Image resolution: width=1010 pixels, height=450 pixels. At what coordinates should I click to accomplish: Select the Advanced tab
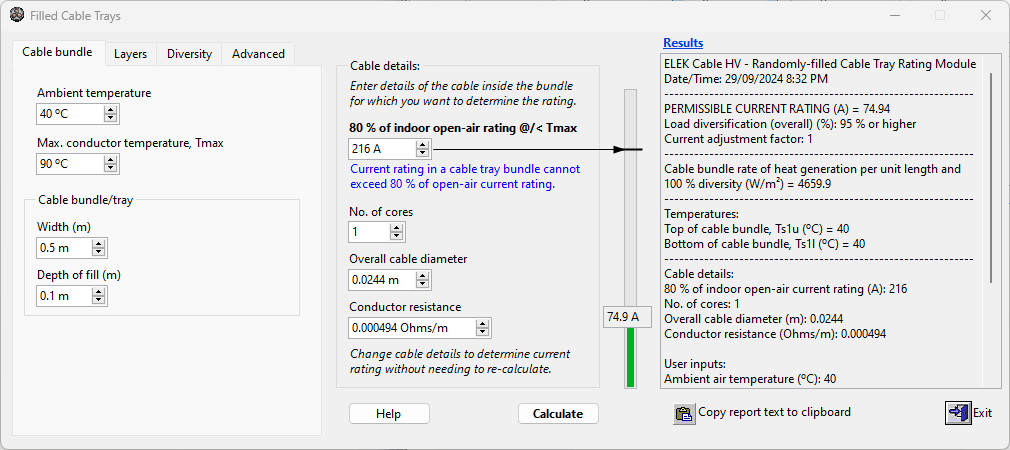(258, 54)
